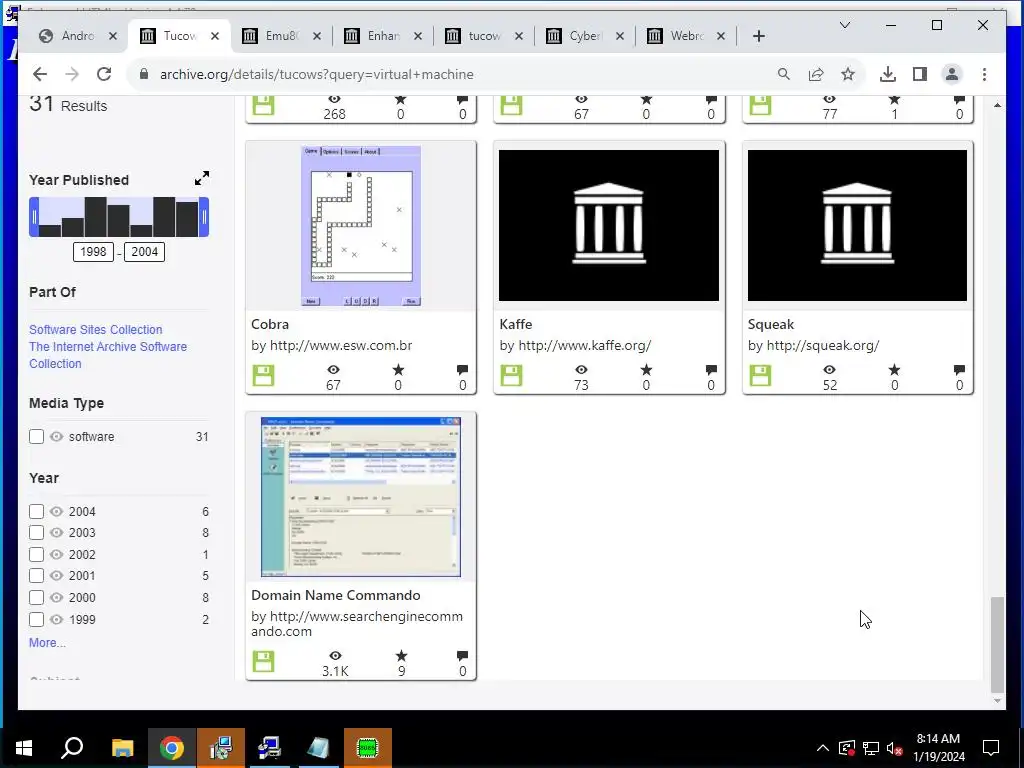1024x768 pixels.
Task: View site information padlock icon
Action: point(144,74)
